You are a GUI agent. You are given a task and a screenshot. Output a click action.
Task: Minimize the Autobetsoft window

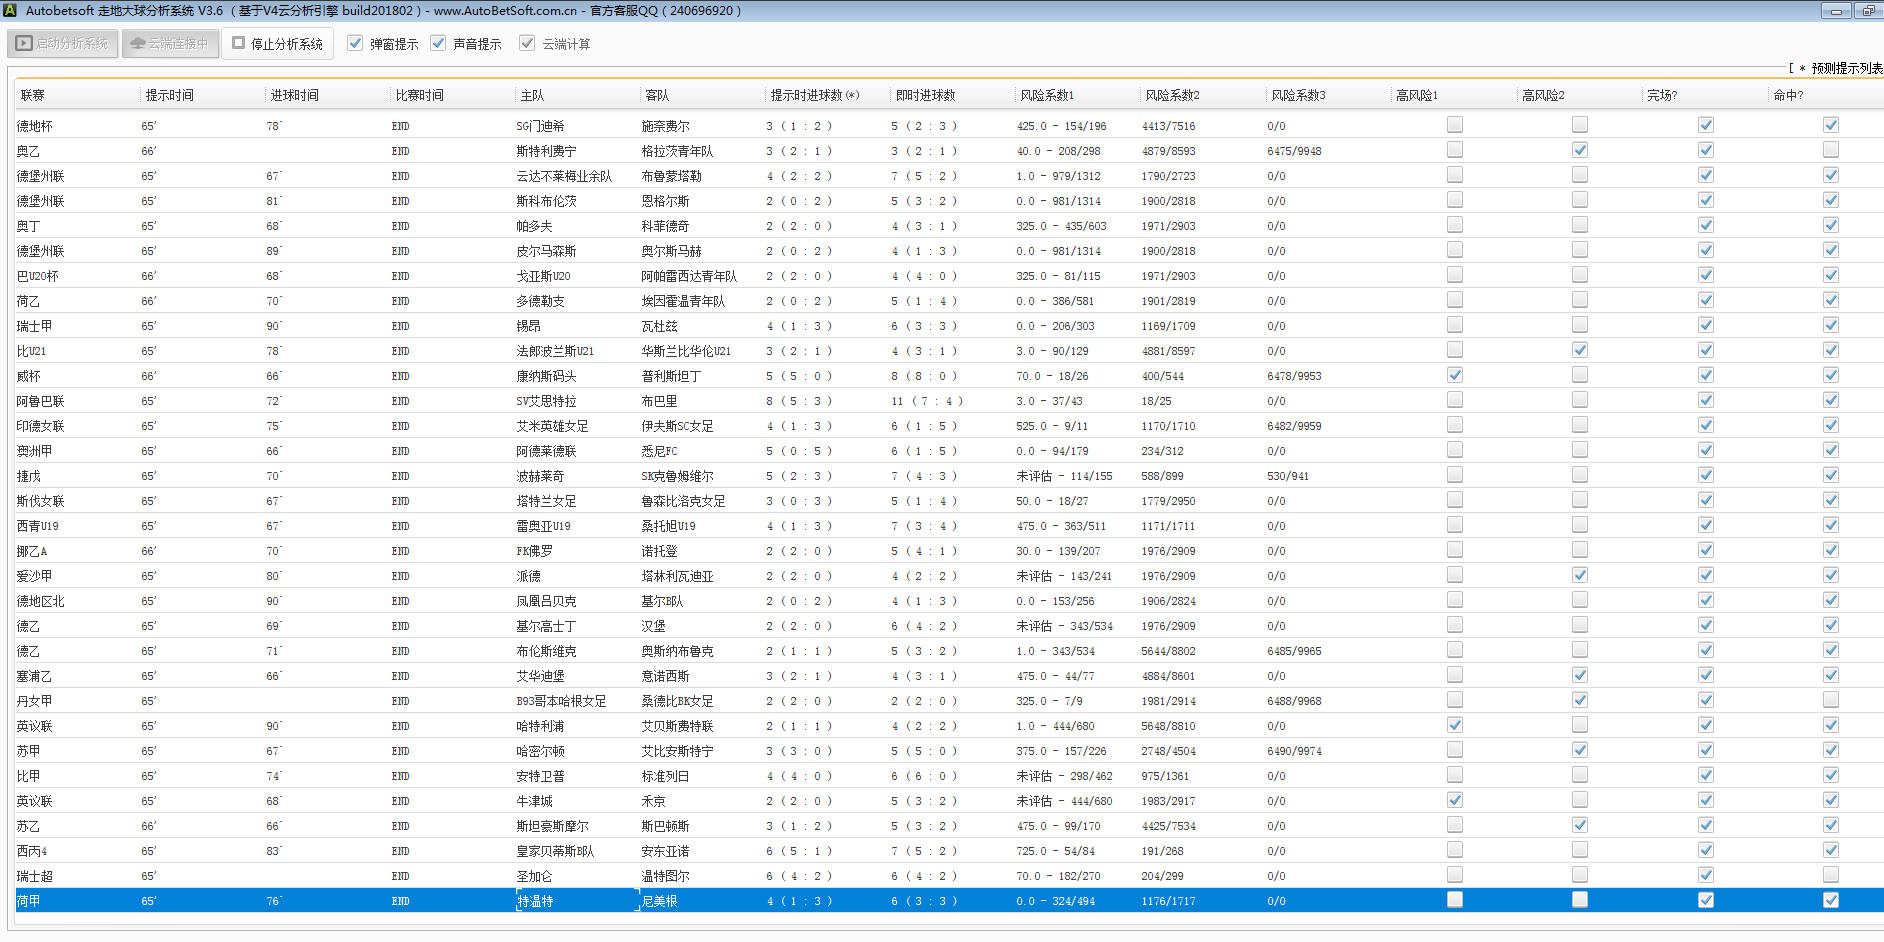(1835, 11)
